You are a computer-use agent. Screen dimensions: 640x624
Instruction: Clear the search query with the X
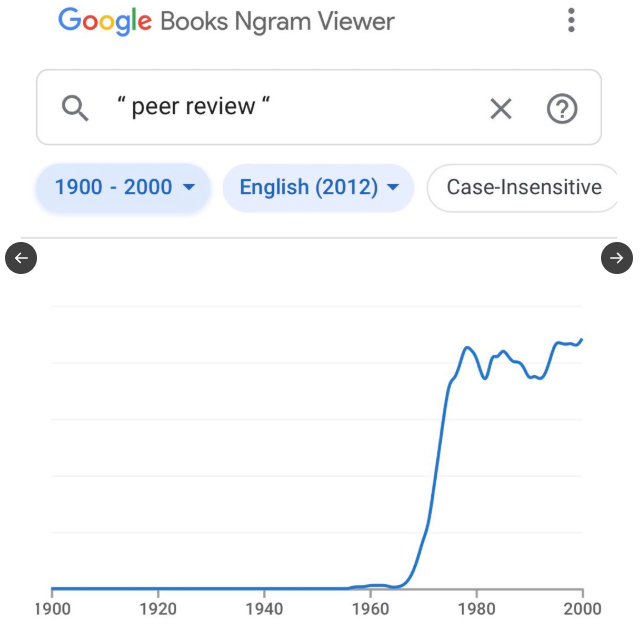point(501,108)
